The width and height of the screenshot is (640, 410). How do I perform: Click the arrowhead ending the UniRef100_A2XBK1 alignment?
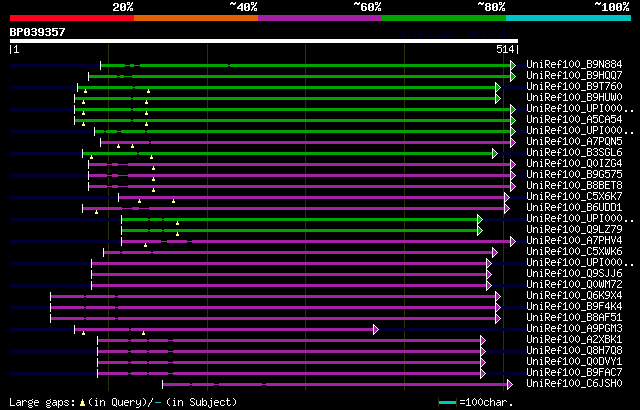[x=483, y=341]
